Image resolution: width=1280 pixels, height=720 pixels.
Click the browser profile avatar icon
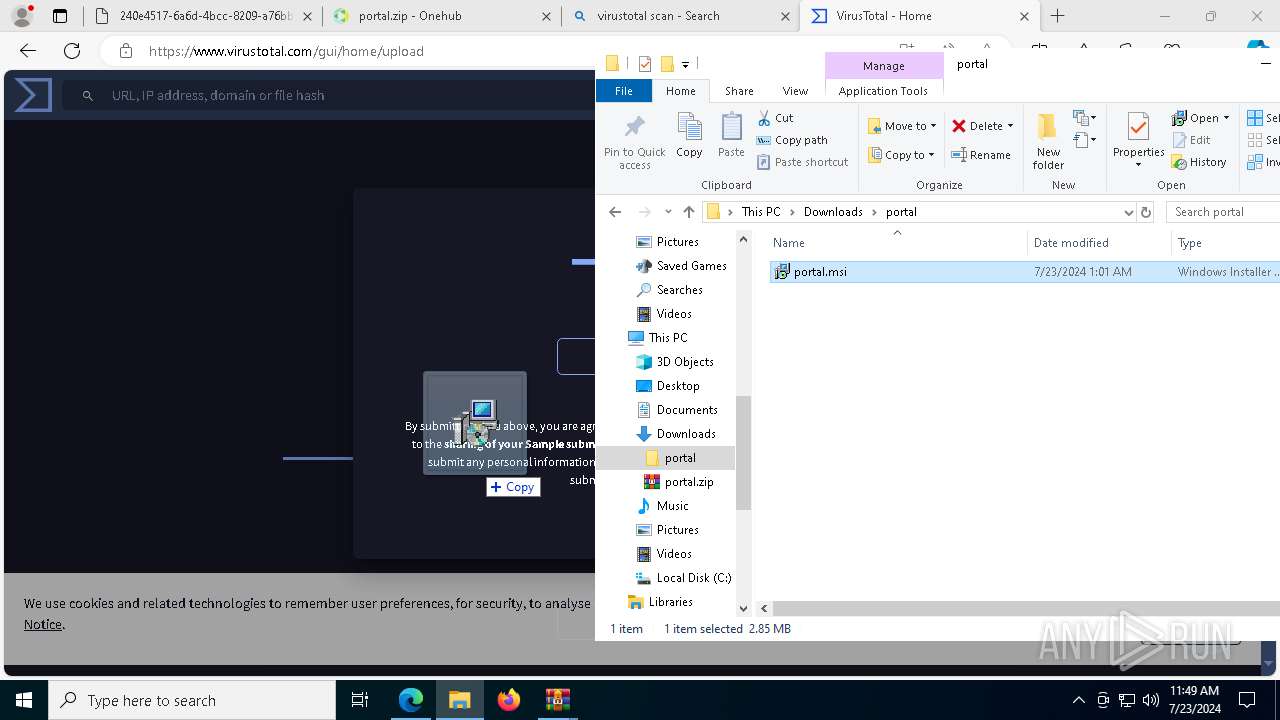pyautogui.click(x=22, y=16)
